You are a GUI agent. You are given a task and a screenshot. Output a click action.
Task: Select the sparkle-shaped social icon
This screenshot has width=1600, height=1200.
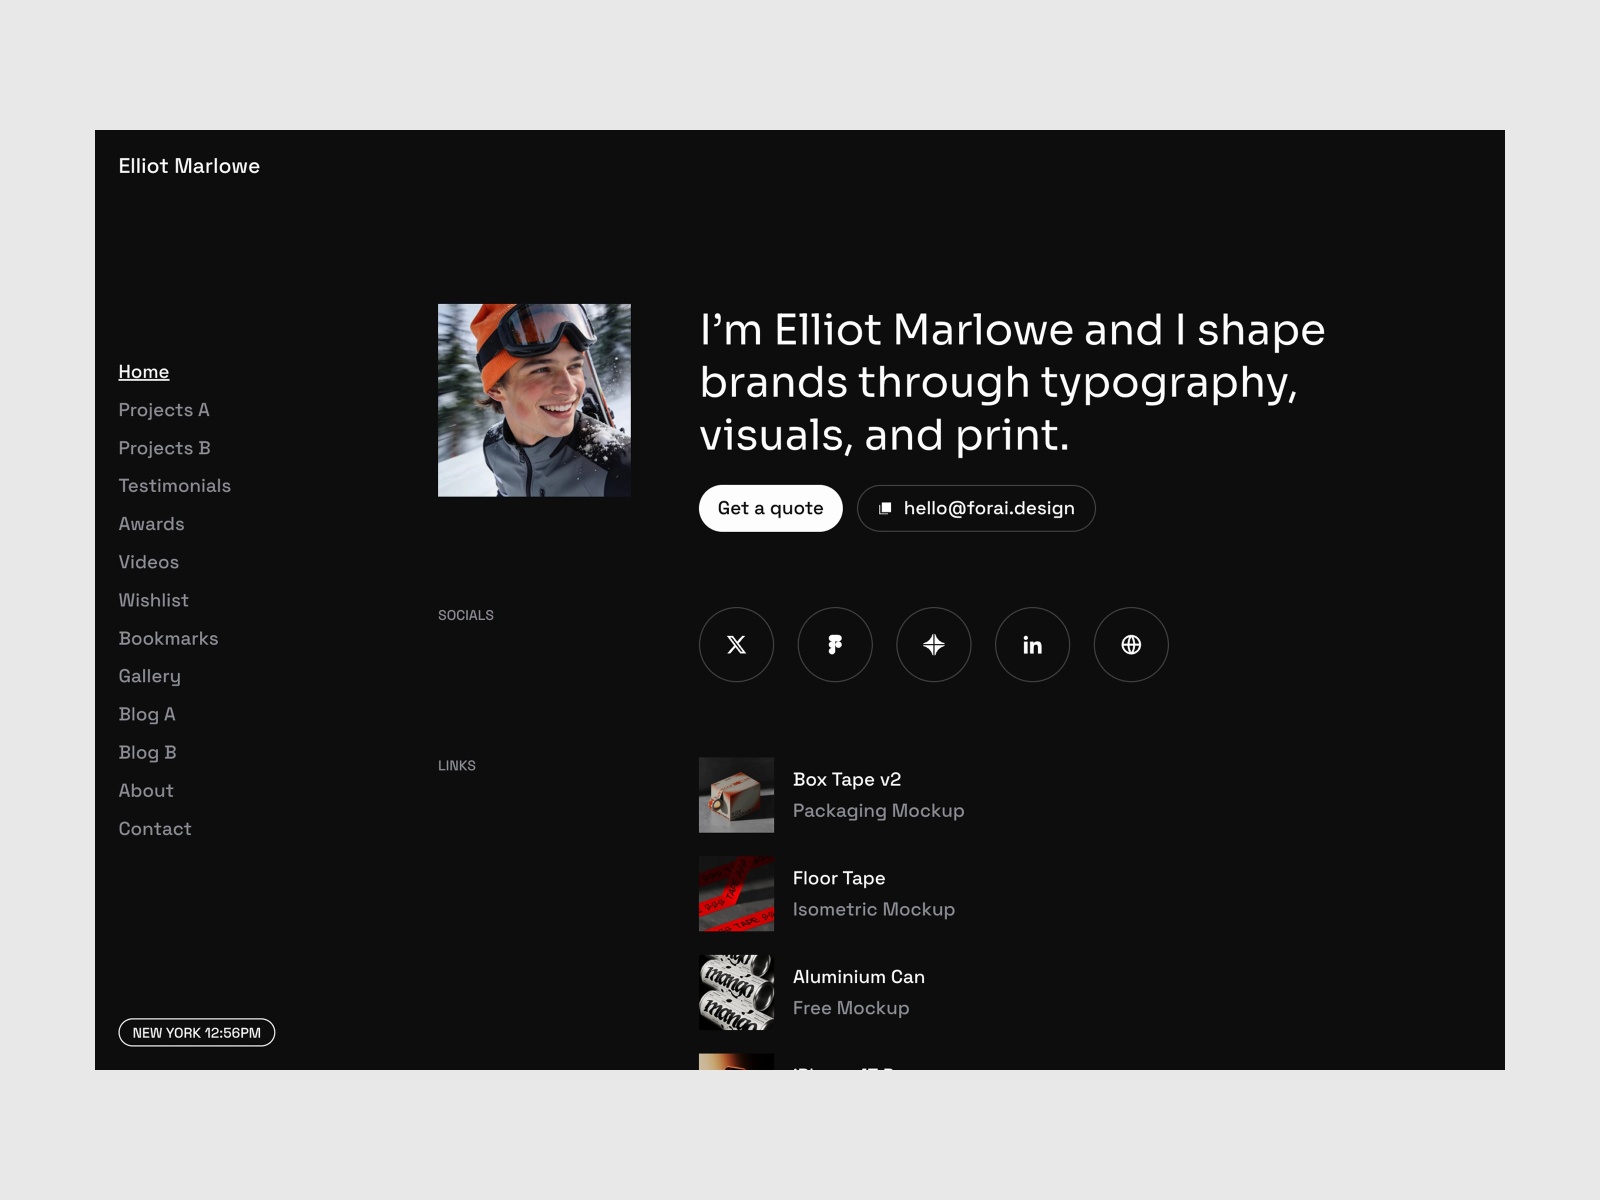point(933,646)
